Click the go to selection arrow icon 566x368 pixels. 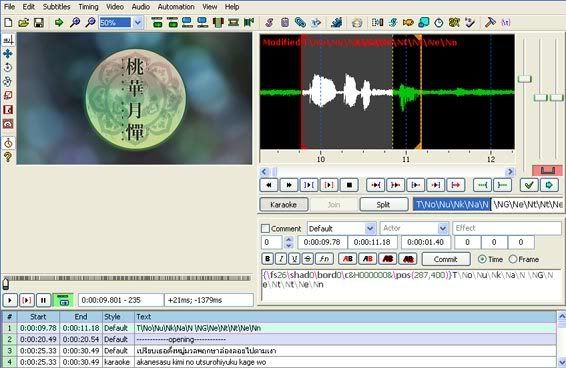coord(549,185)
